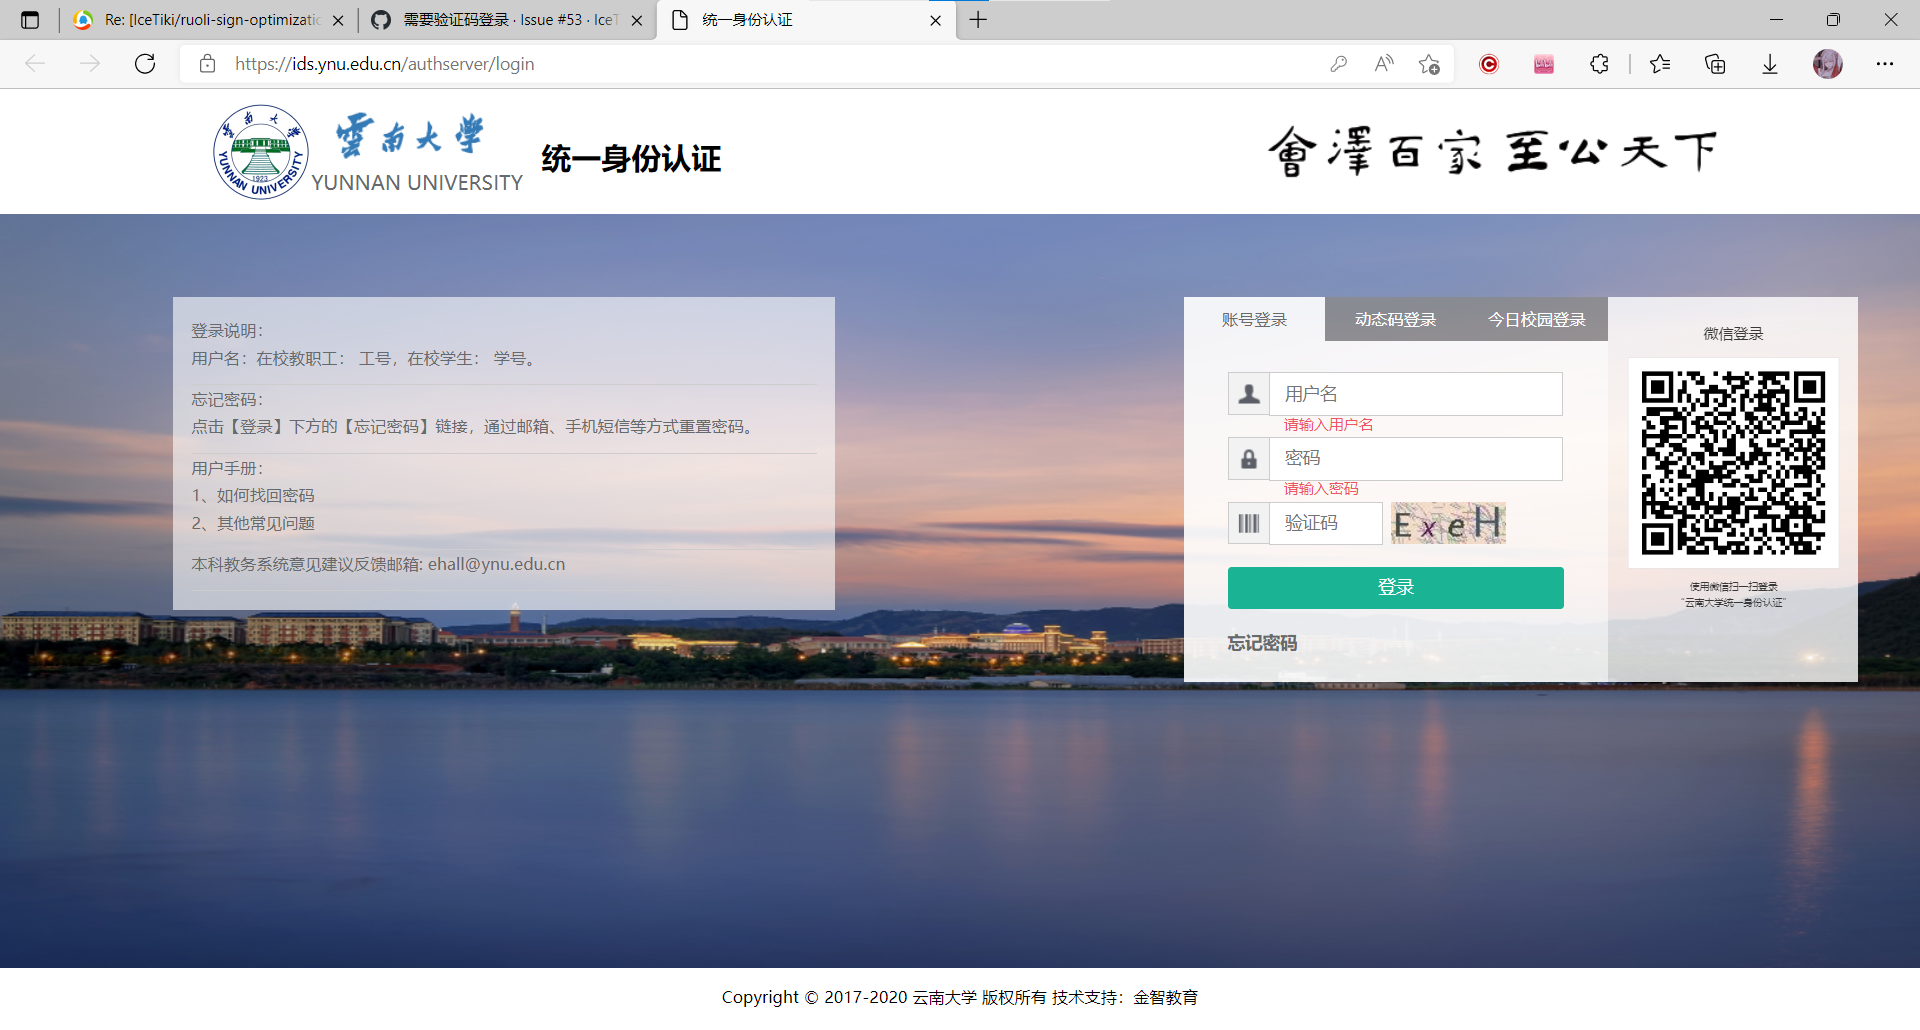Open the Downloads icon
The height and width of the screenshot is (1030, 1920).
tap(1769, 63)
